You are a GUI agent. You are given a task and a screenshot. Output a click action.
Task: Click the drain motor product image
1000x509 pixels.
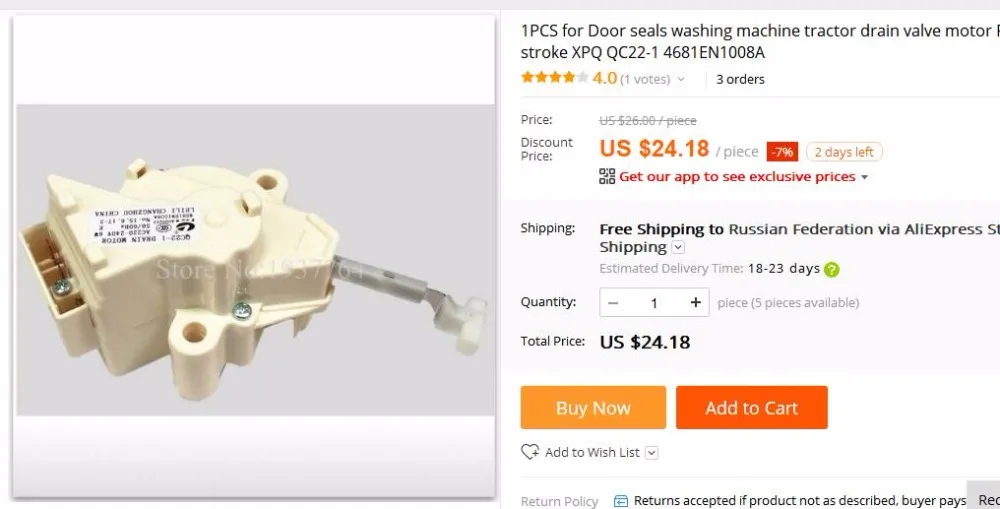tap(254, 260)
